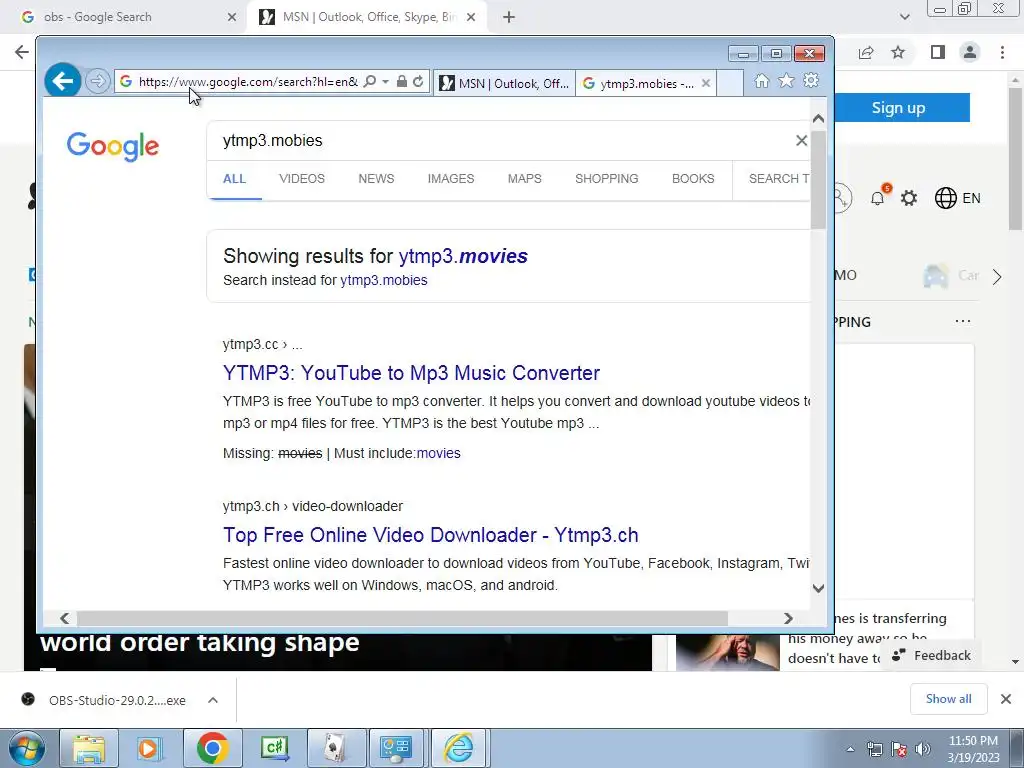Click the MSN Feedback button
Screen dimensions: 1024x768
click(931, 656)
